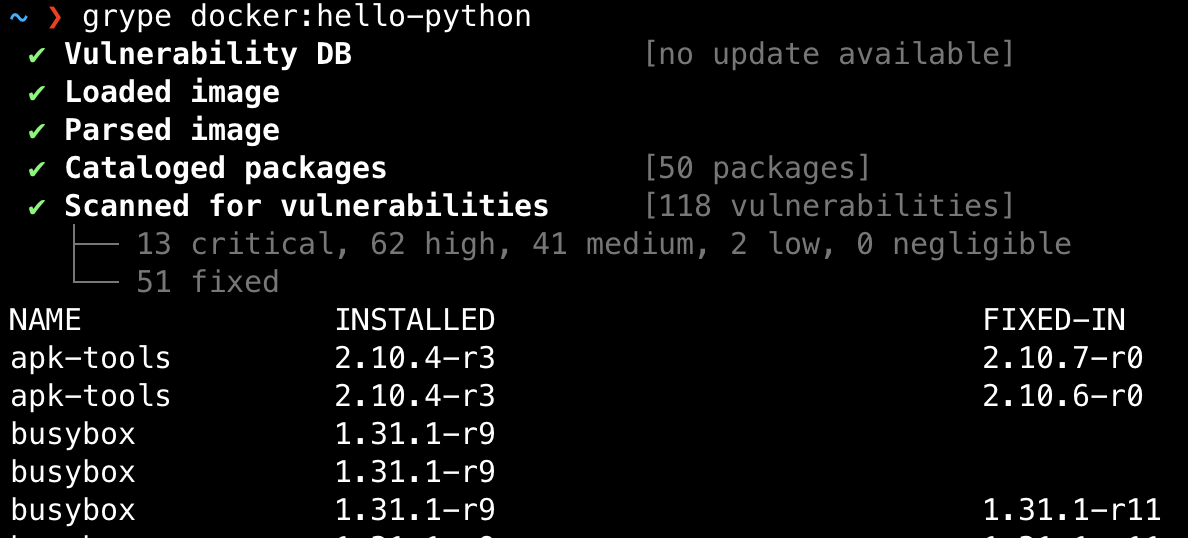Click the severity summary line starting "13 critical"

(603, 244)
